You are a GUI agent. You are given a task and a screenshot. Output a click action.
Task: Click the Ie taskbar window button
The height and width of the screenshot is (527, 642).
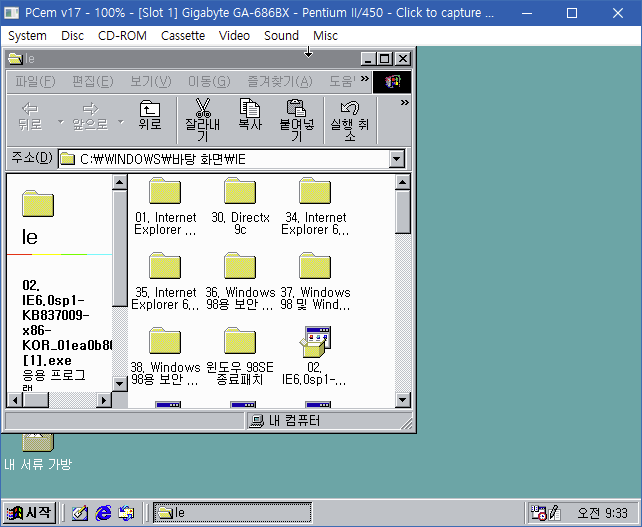click(x=232, y=513)
